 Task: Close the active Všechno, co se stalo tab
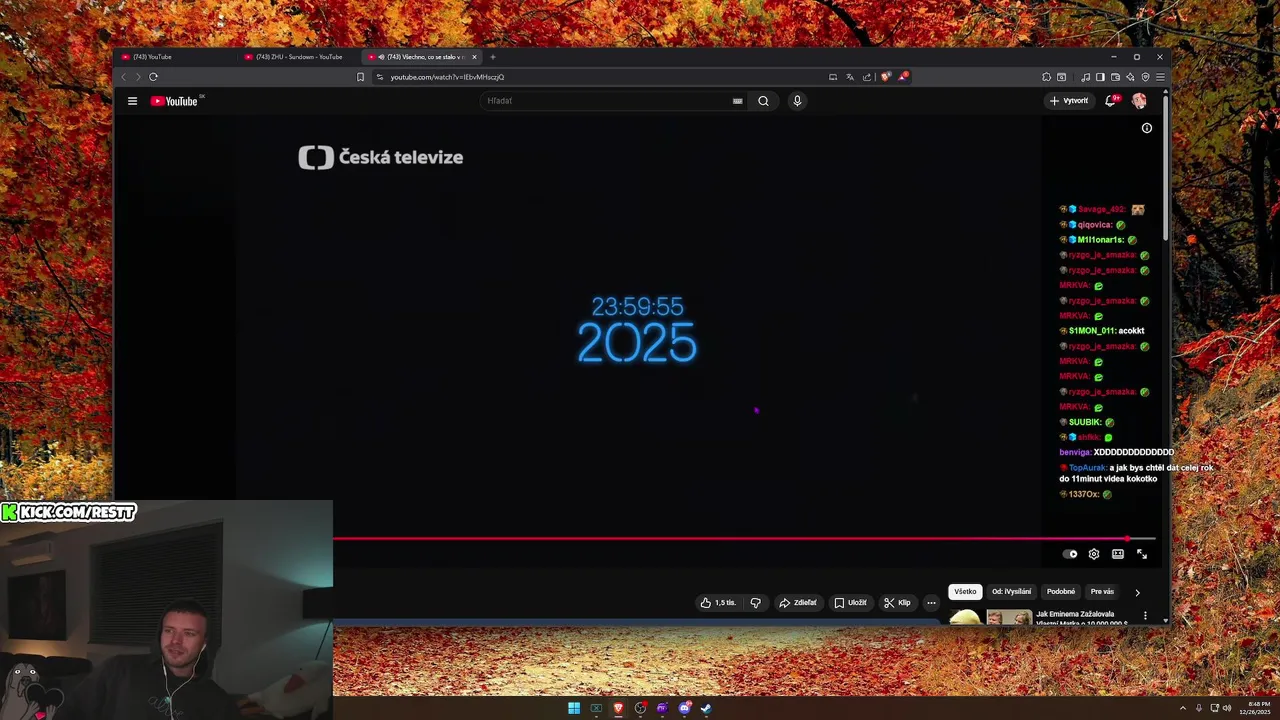[474, 57]
